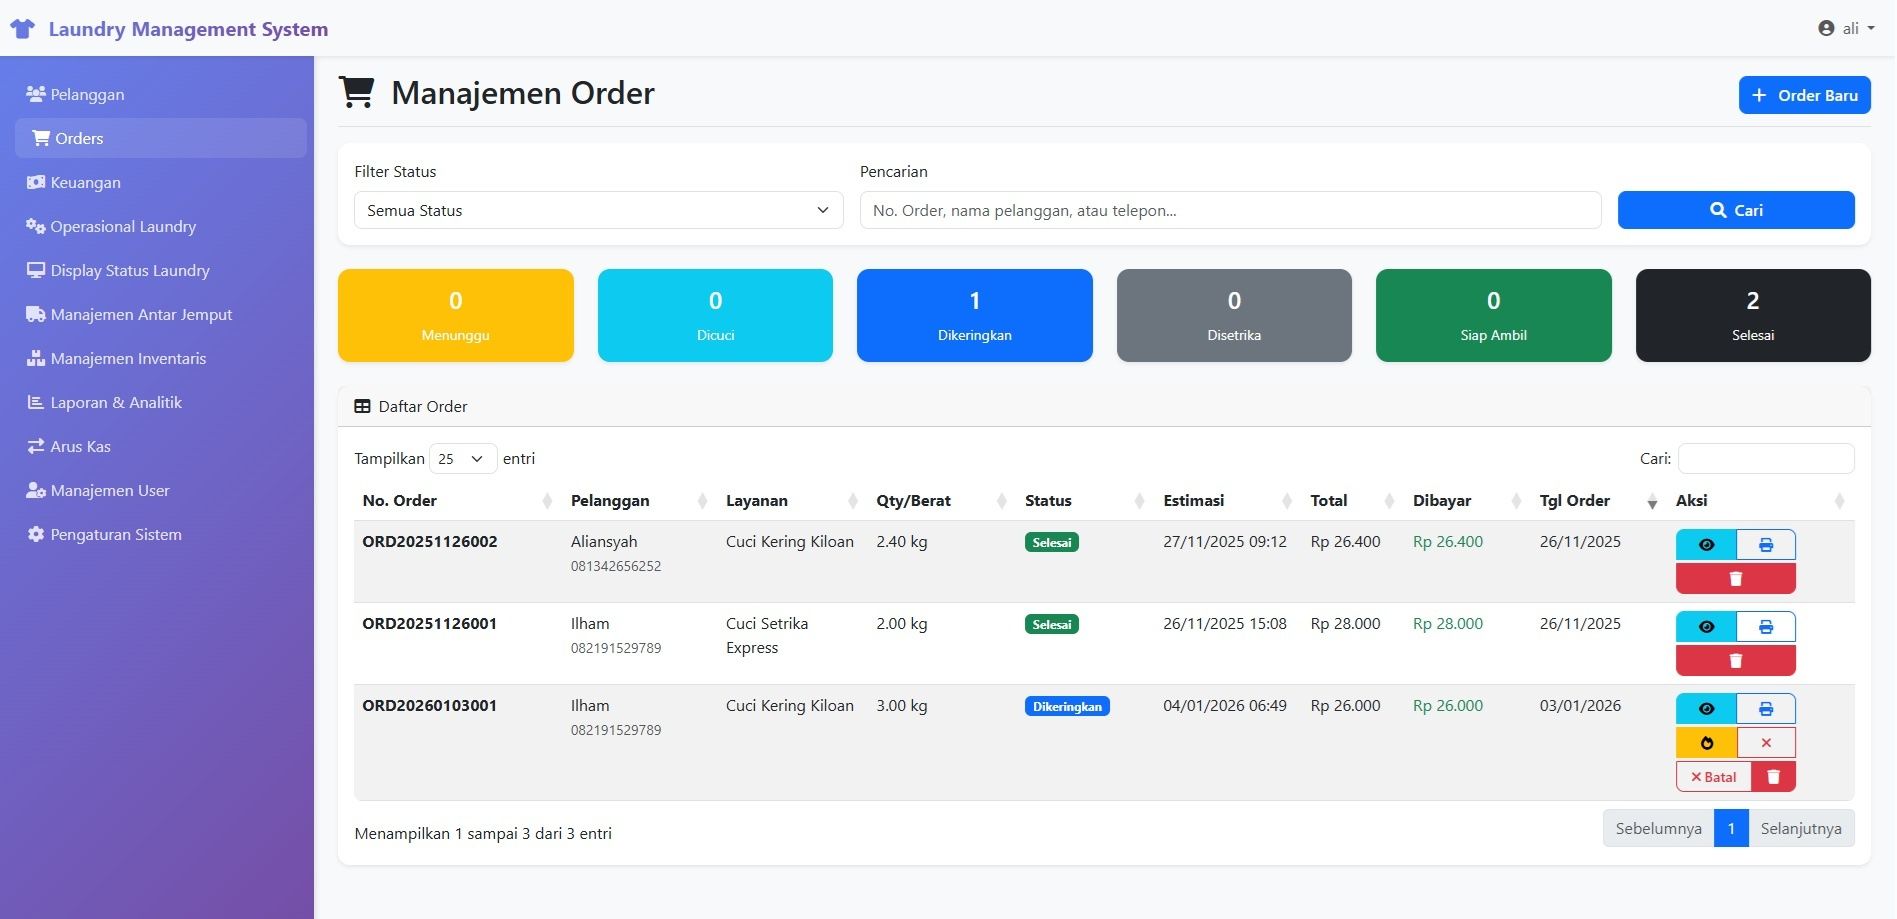Focus the Pencarian order search field

[x=1229, y=211]
